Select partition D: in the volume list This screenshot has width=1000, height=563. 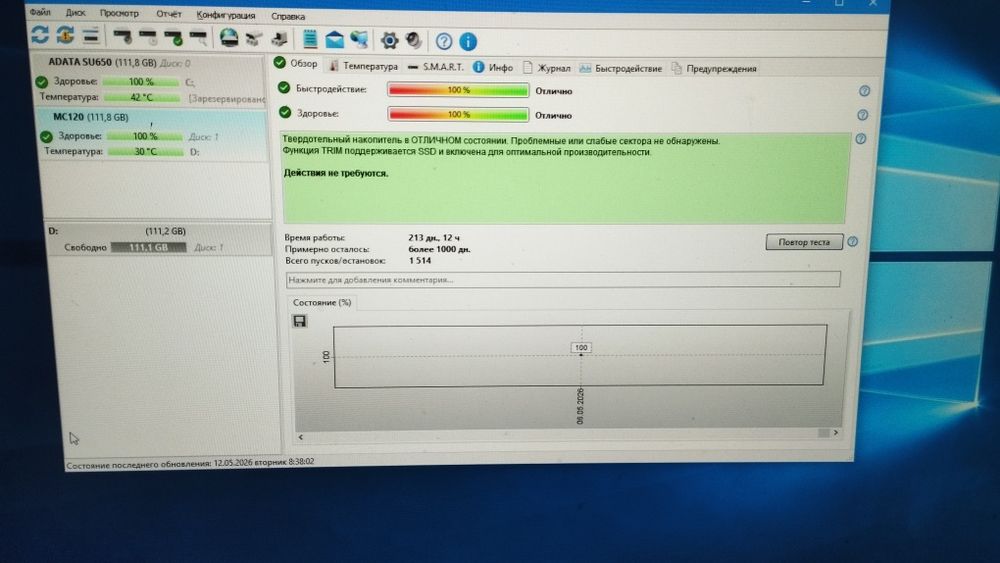click(x=158, y=239)
